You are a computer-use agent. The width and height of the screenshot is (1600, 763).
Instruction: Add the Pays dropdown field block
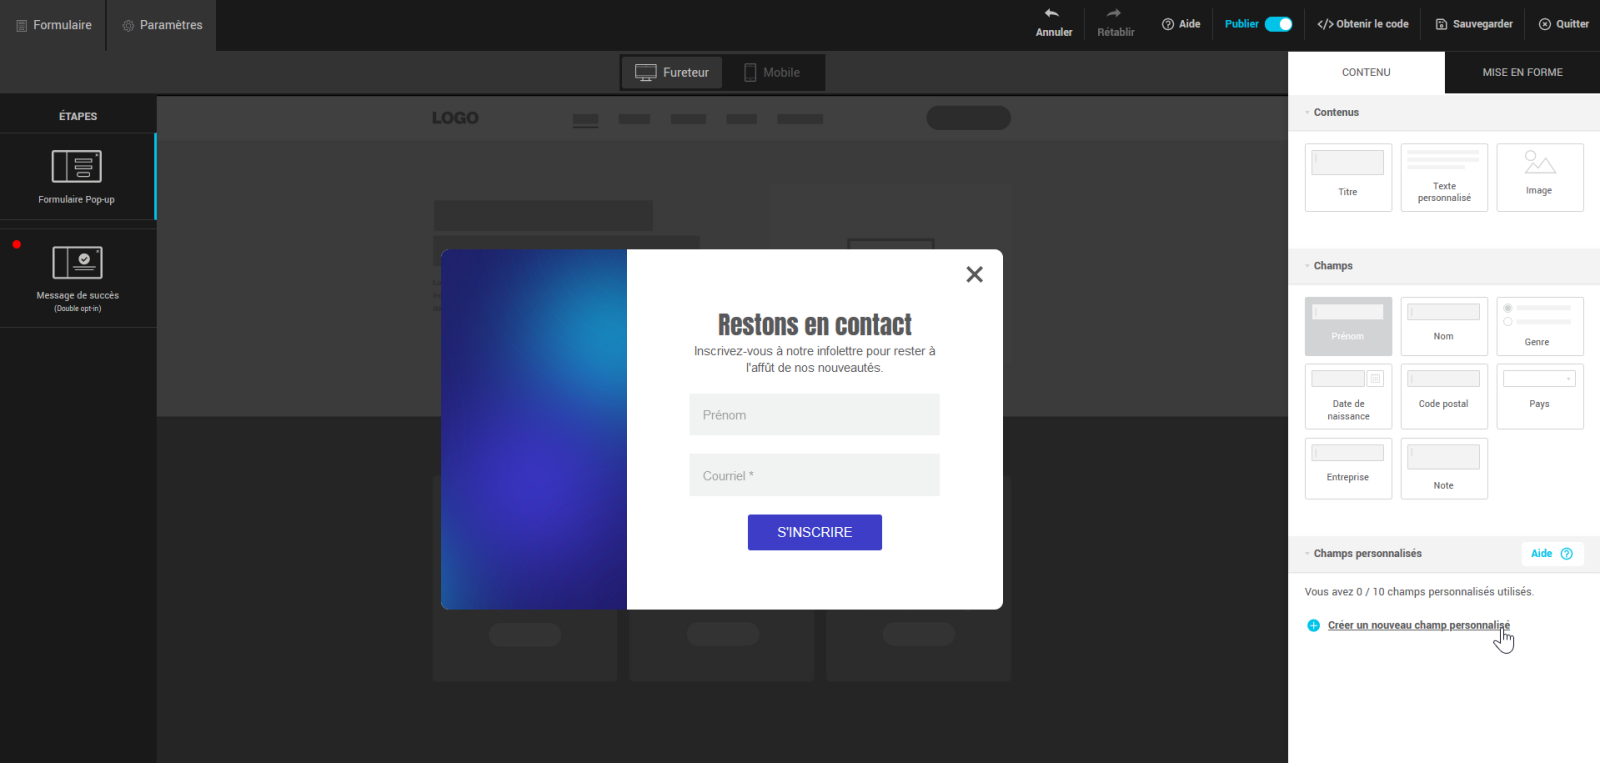tap(1539, 396)
